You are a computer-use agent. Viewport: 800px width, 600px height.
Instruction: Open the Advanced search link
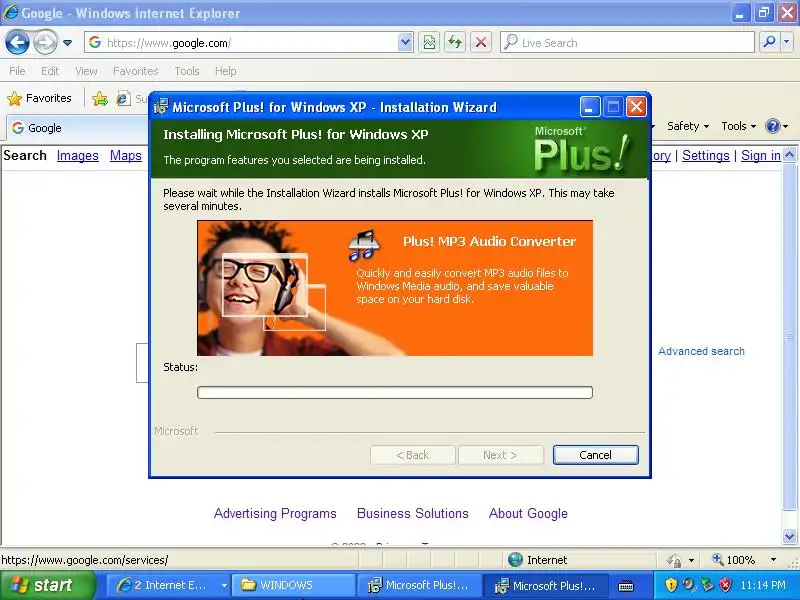coord(701,351)
